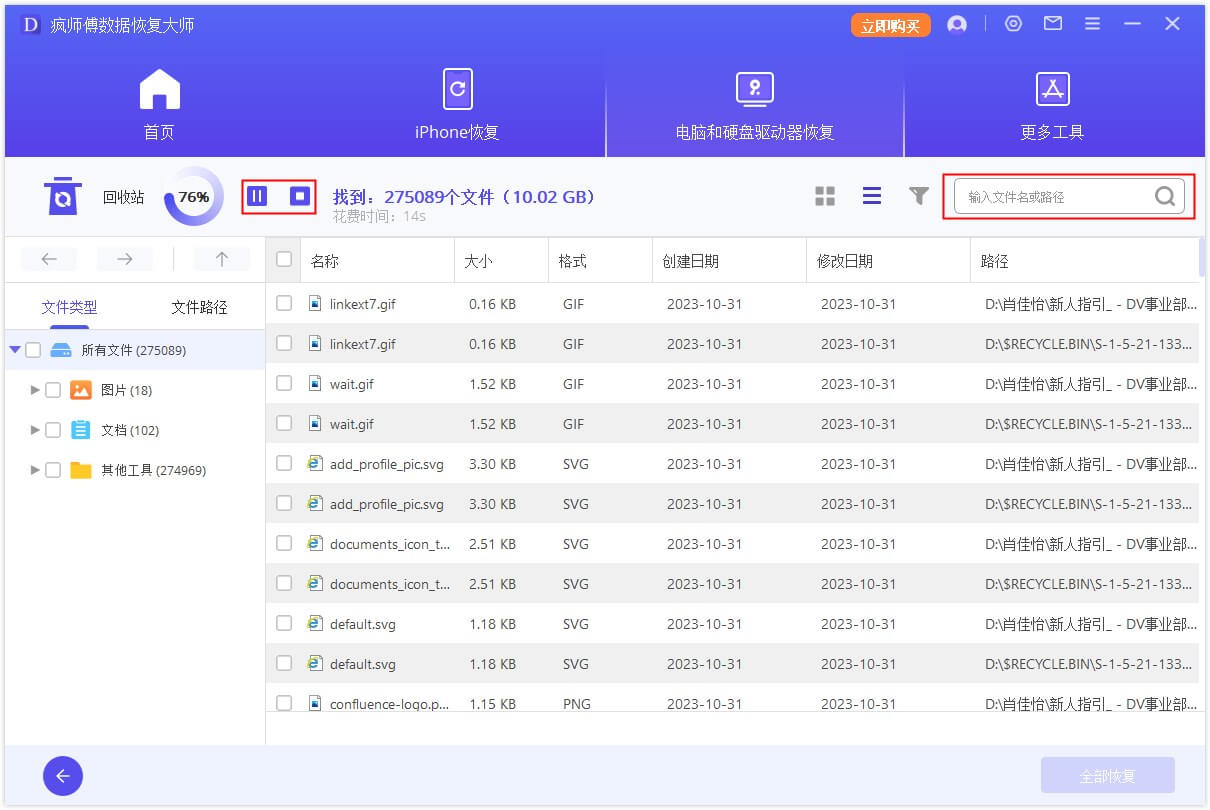
Task: Open the filter funnel options
Action: pos(919,196)
